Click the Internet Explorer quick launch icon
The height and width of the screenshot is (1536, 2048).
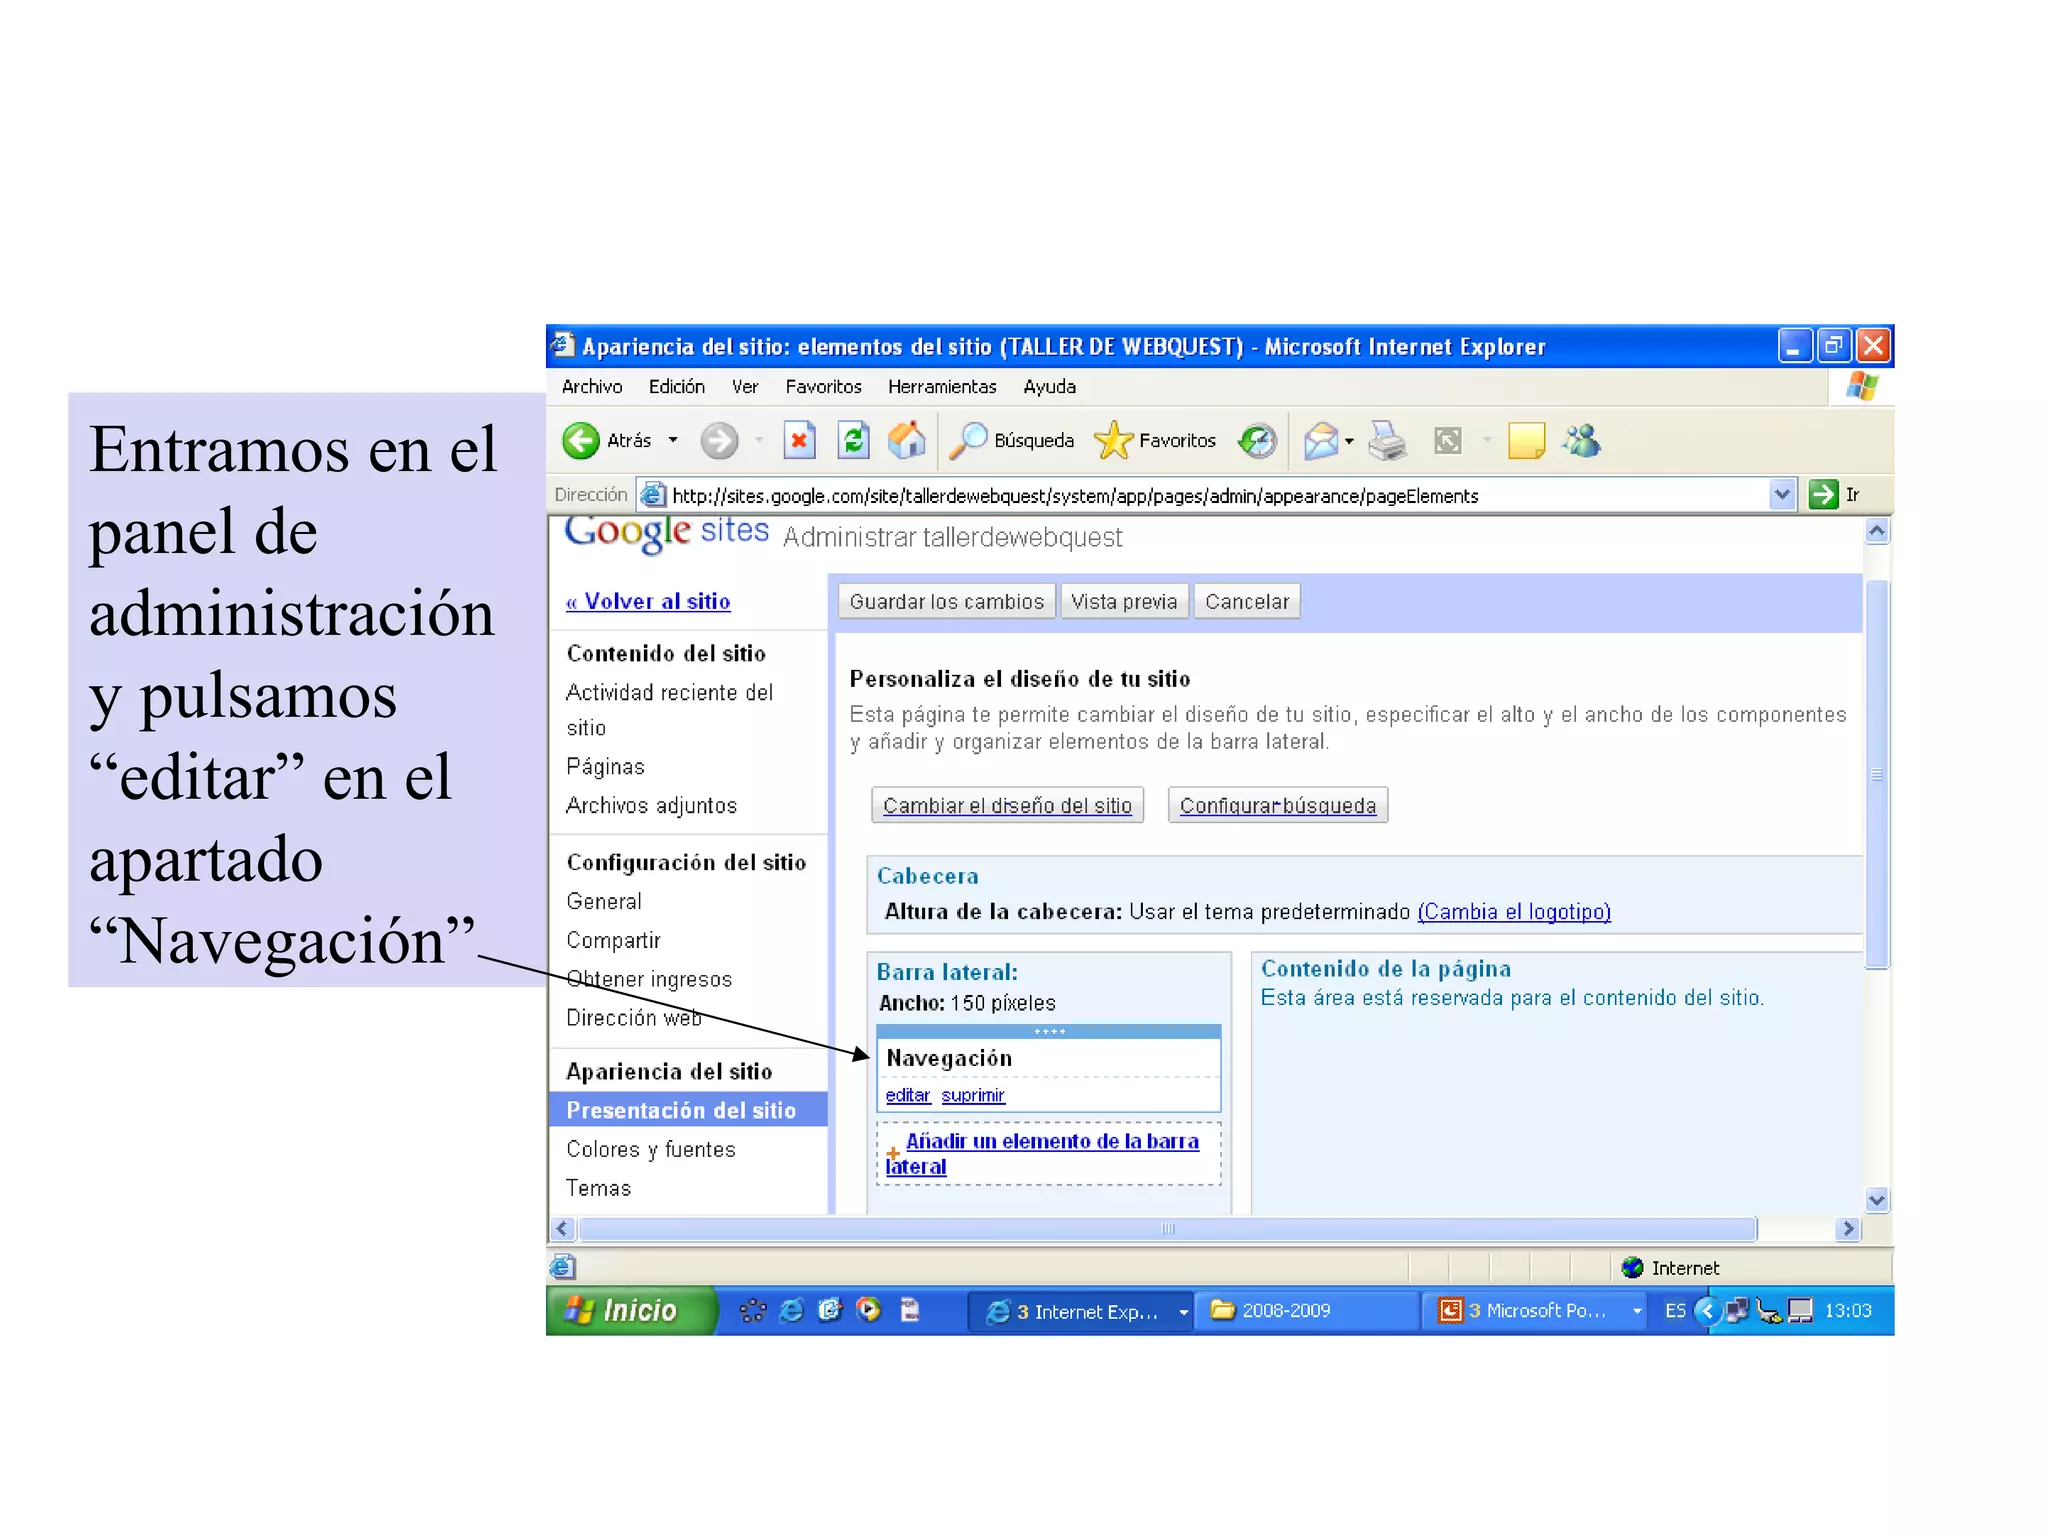(x=791, y=1311)
